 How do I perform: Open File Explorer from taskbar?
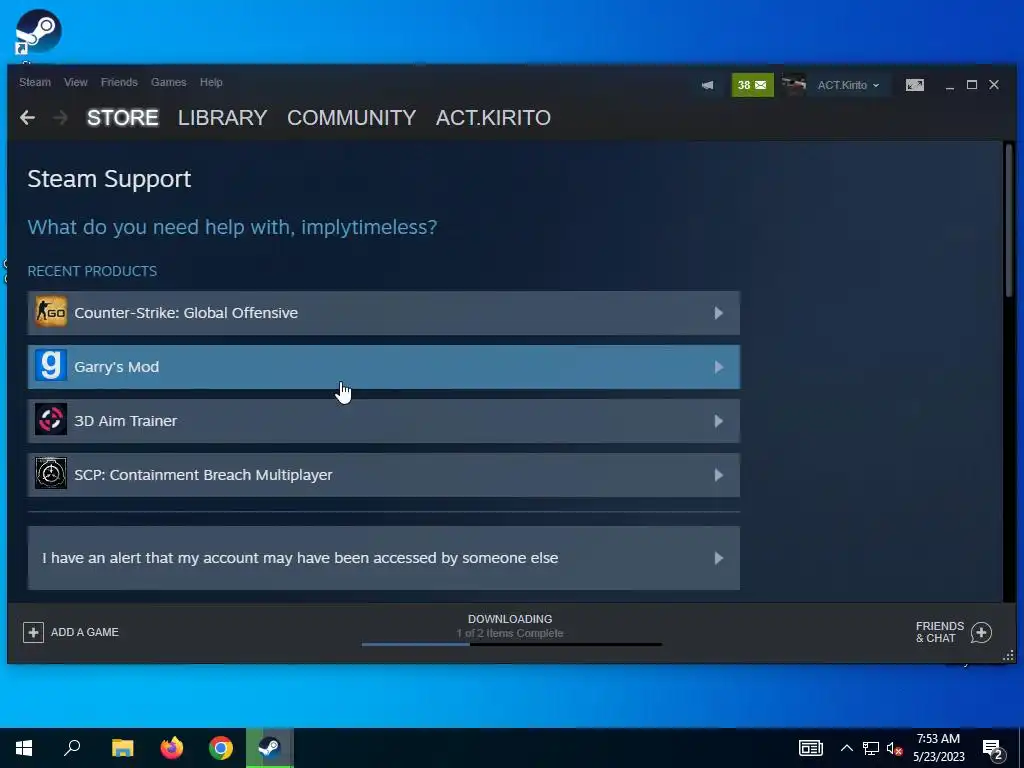pos(122,748)
